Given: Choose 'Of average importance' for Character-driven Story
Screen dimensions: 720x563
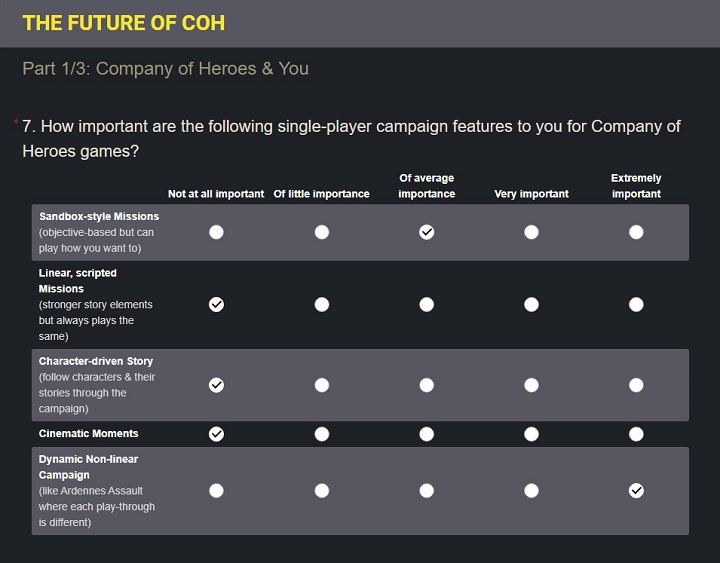Looking at the screenshot, I should tap(427, 384).
